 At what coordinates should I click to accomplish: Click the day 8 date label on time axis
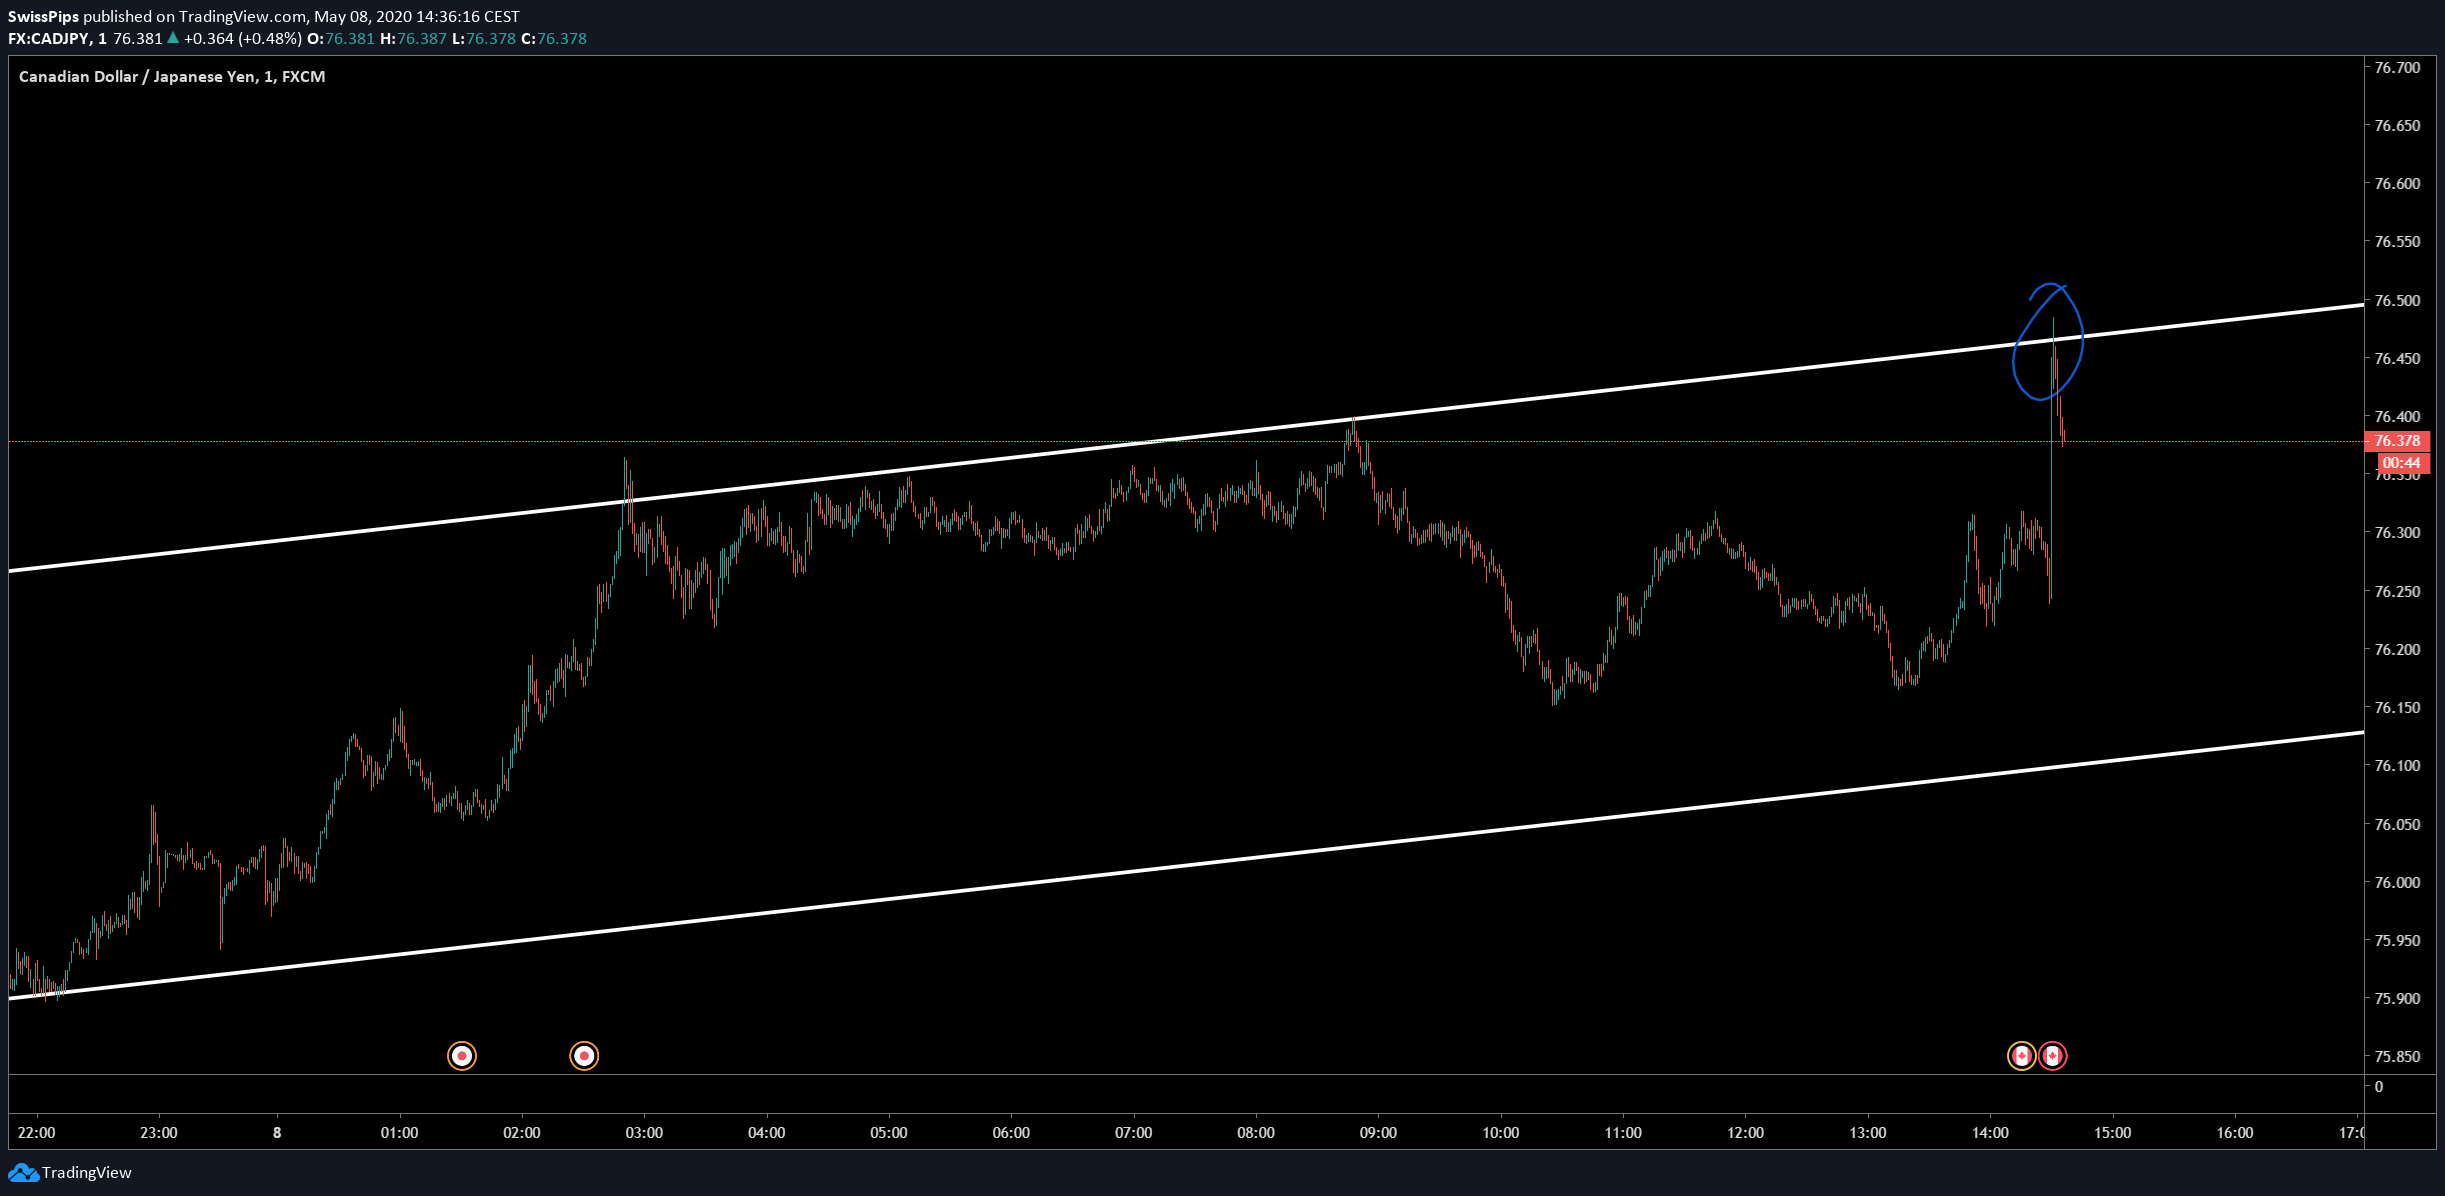(277, 1132)
